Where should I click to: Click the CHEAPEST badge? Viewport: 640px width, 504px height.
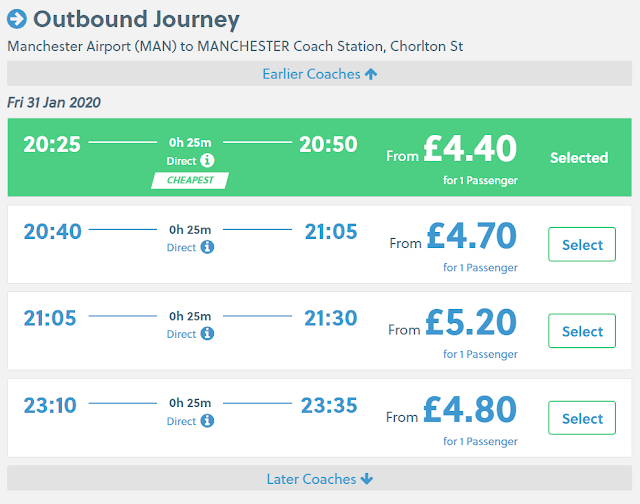coord(190,180)
